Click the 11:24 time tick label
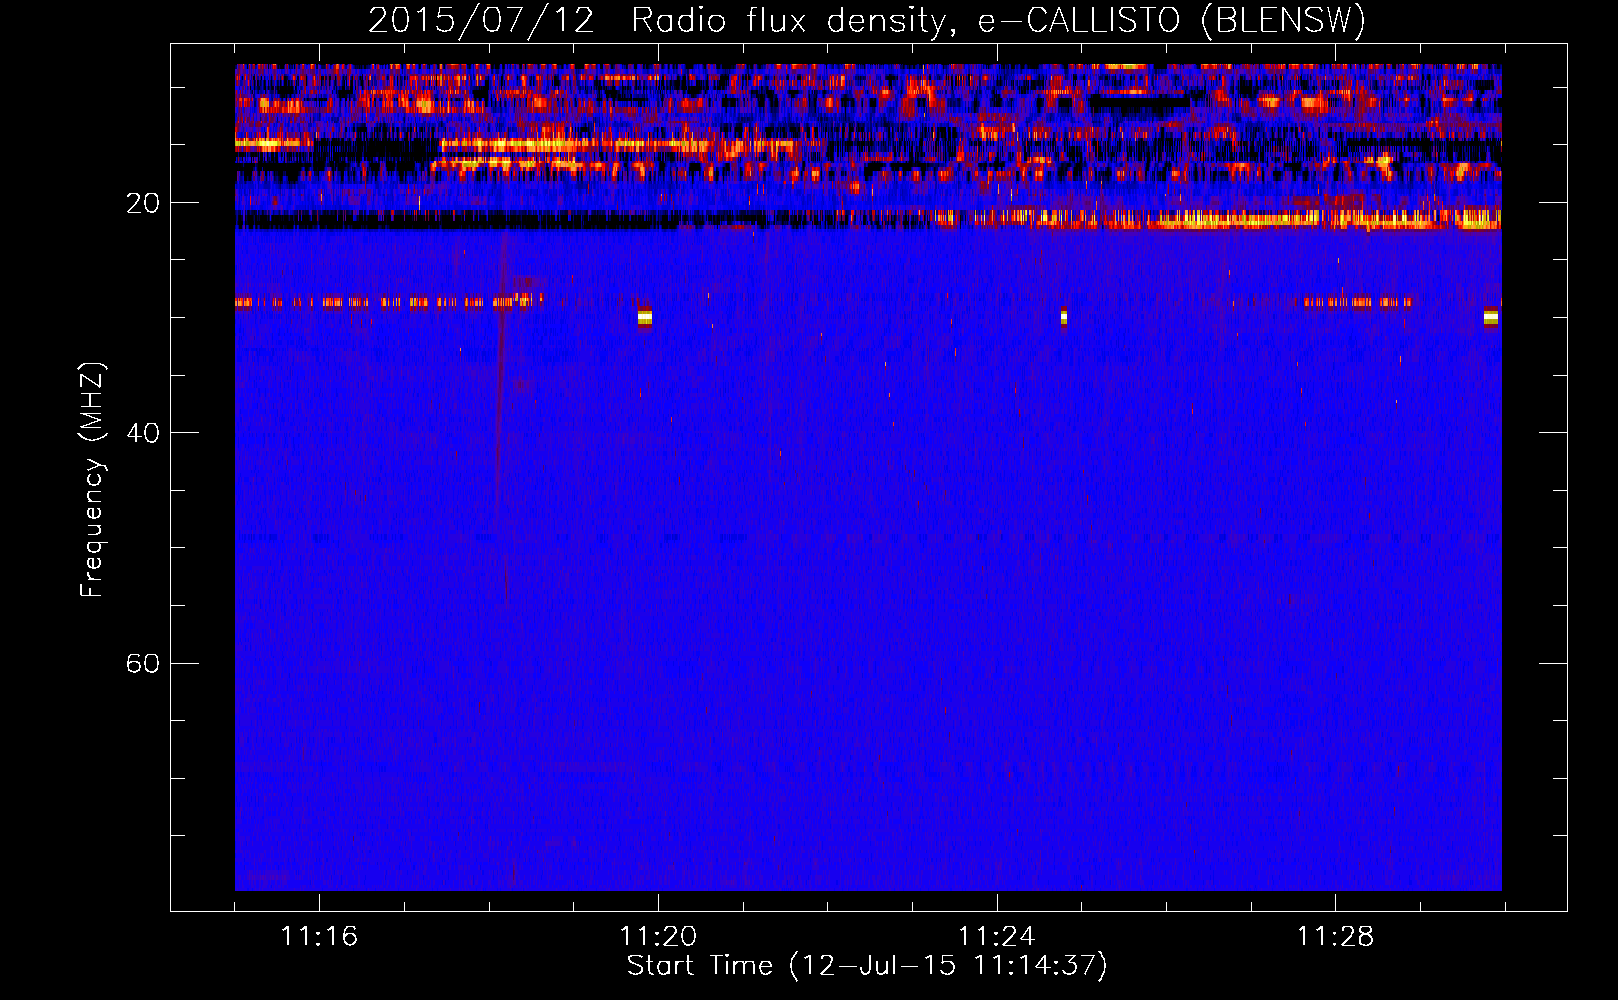The height and width of the screenshot is (1000, 1618). coord(996,936)
